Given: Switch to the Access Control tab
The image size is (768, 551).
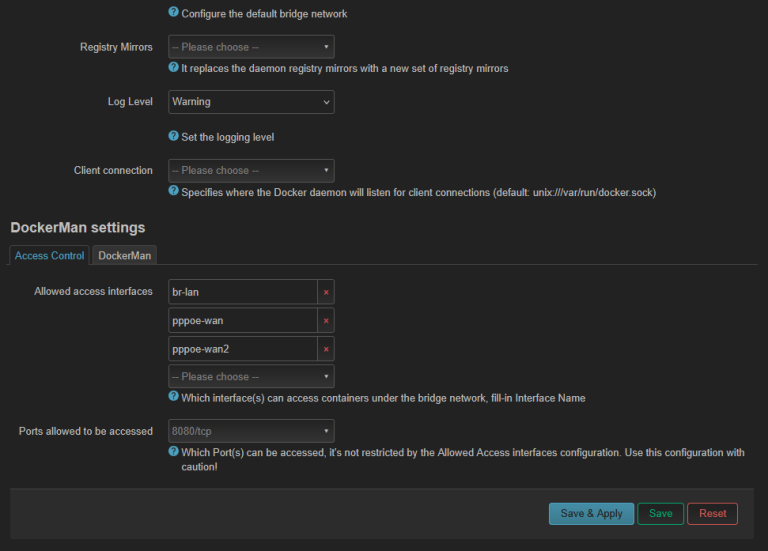Looking at the screenshot, I should click(x=49, y=256).
